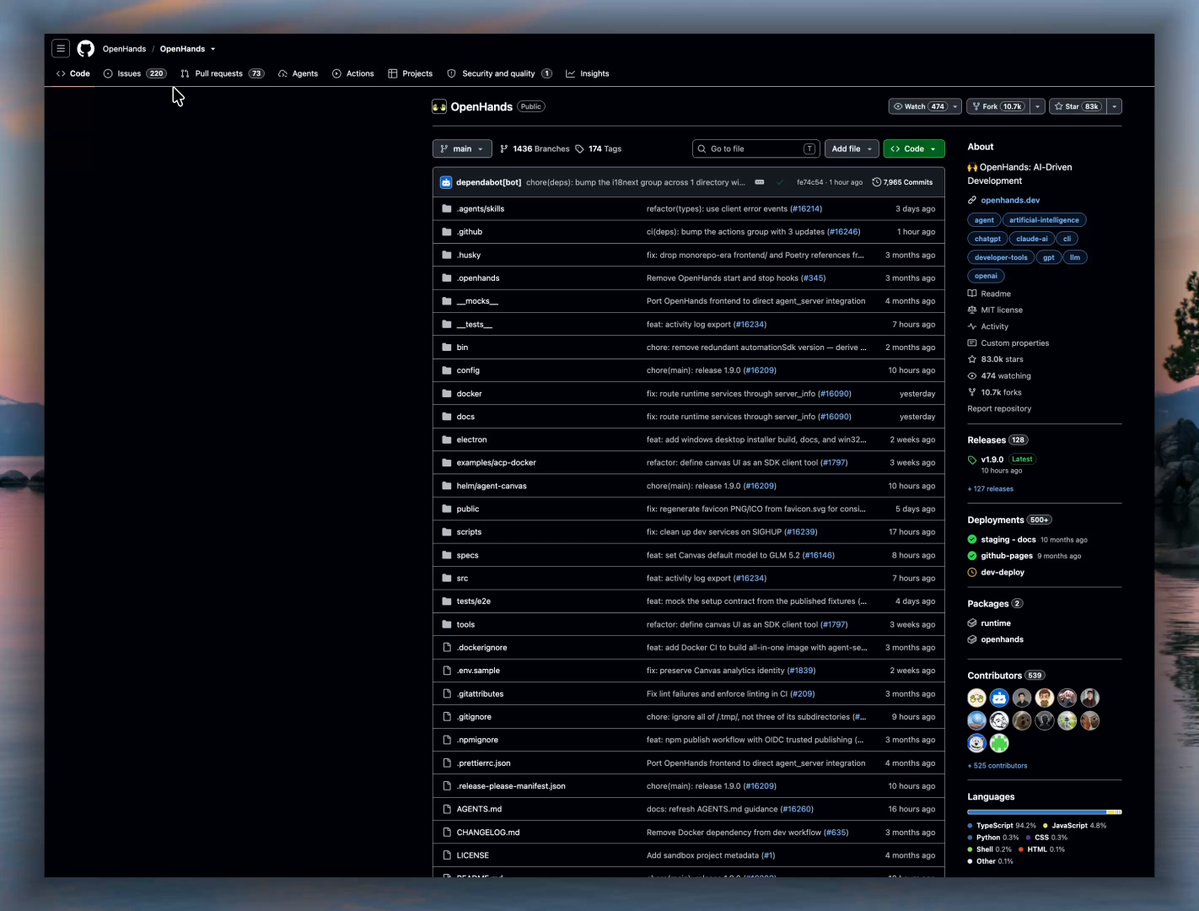Open the main branch selector dropdown

pos(462,149)
